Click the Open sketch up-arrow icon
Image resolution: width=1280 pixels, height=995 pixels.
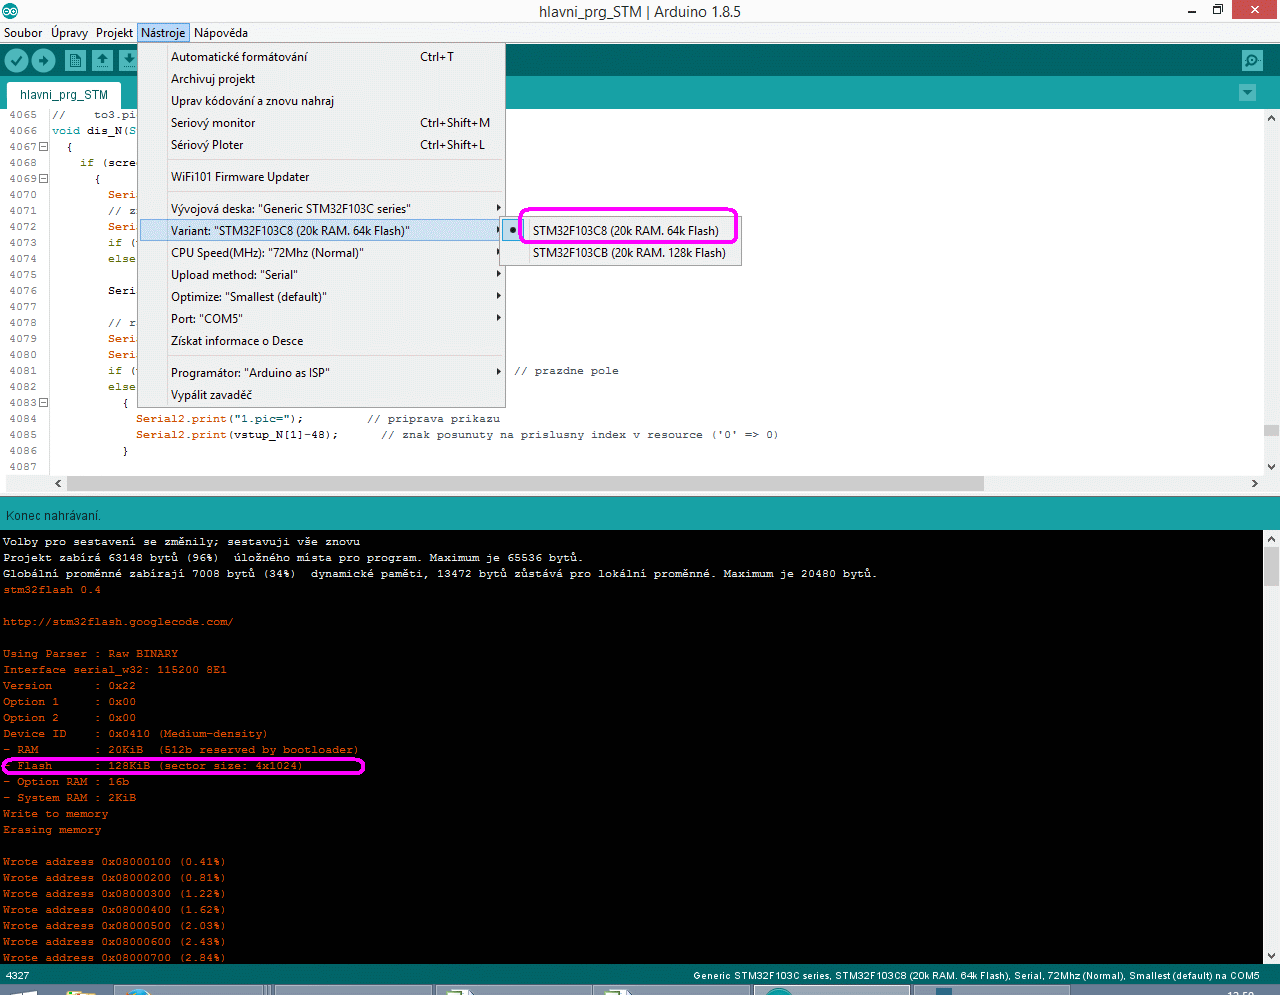coord(102,61)
